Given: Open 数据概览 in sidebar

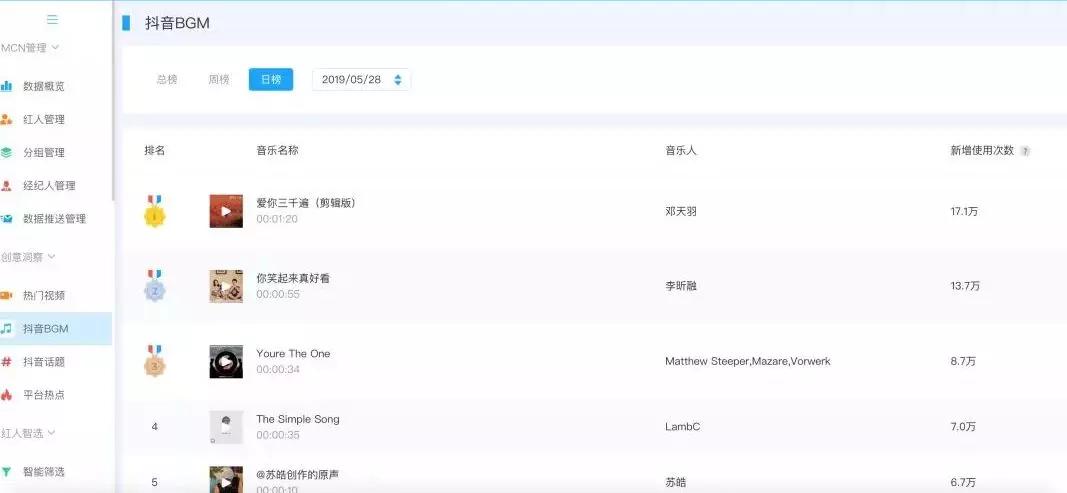Looking at the screenshot, I should click(x=44, y=86).
